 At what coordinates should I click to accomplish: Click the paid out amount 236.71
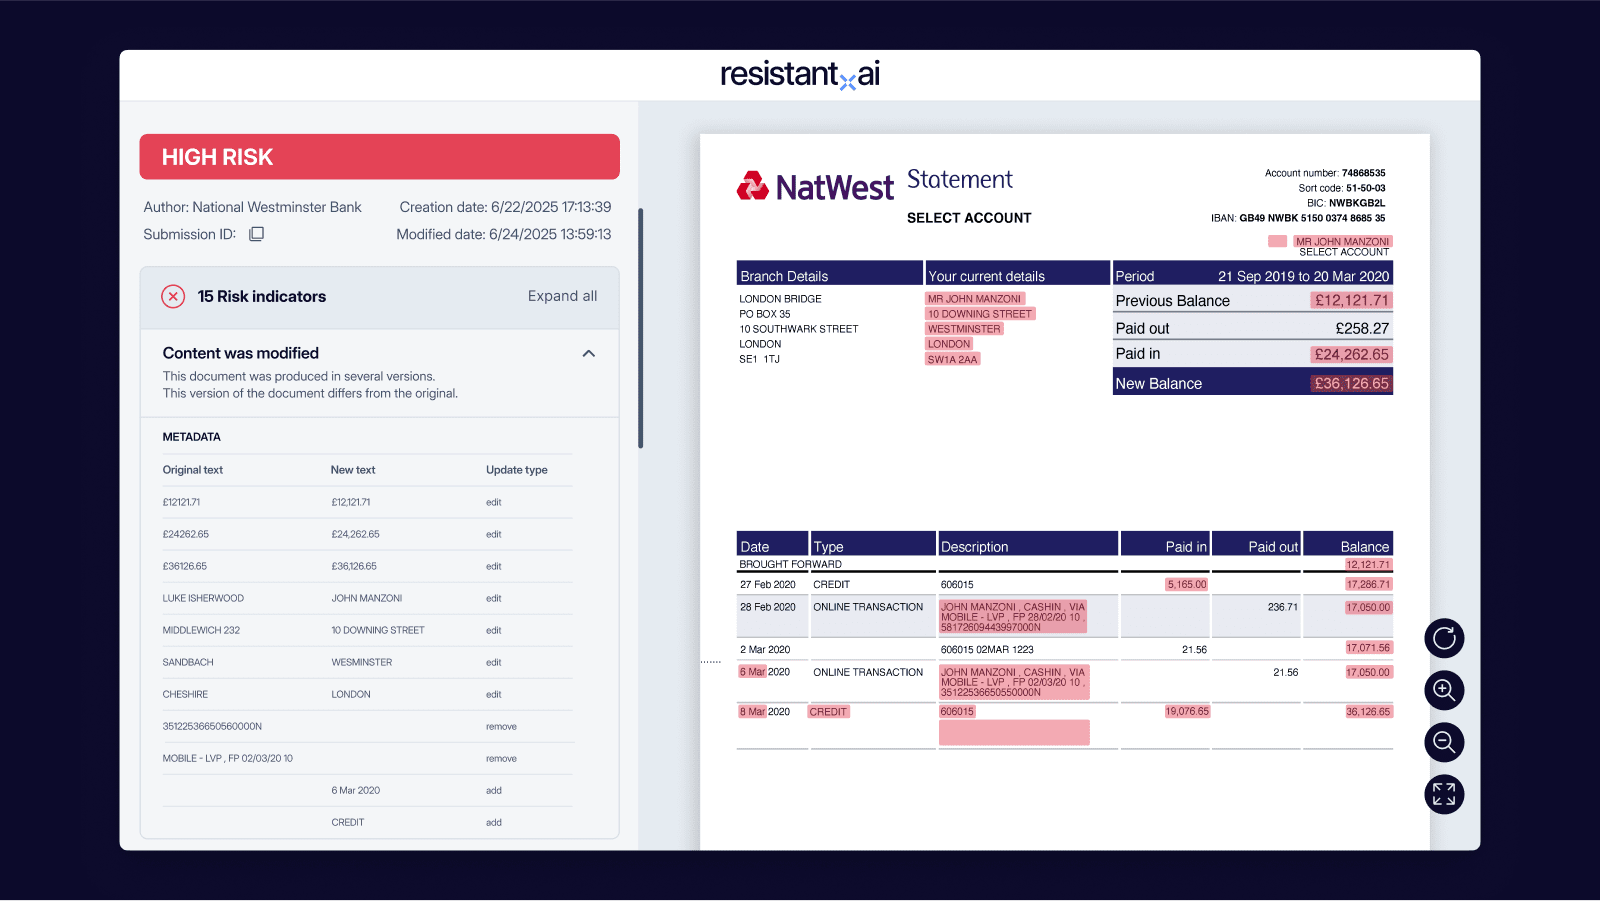pos(1283,607)
